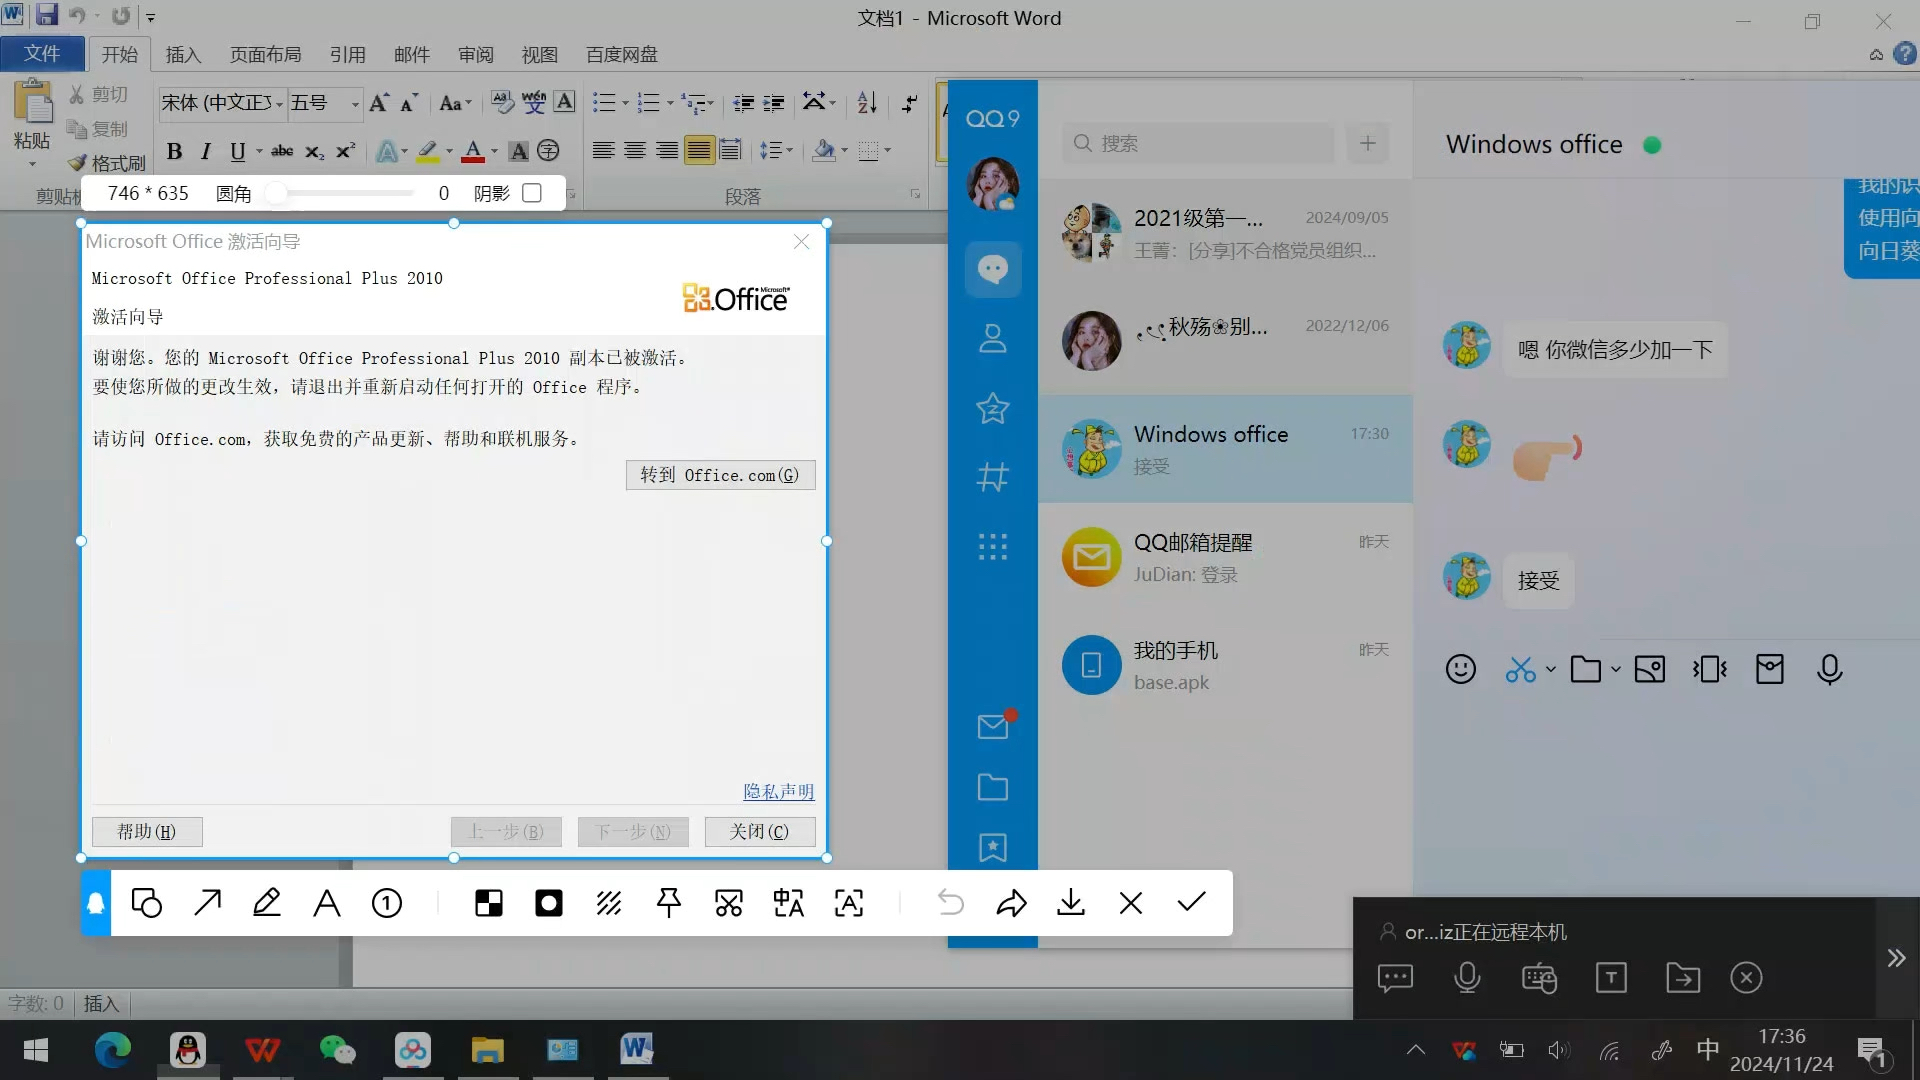This screenshot has height=1080, width=1920.
Task: Select the rectangle/ellipse shape tool in screenshot toolbar
Action: click(x=147, y=903)
